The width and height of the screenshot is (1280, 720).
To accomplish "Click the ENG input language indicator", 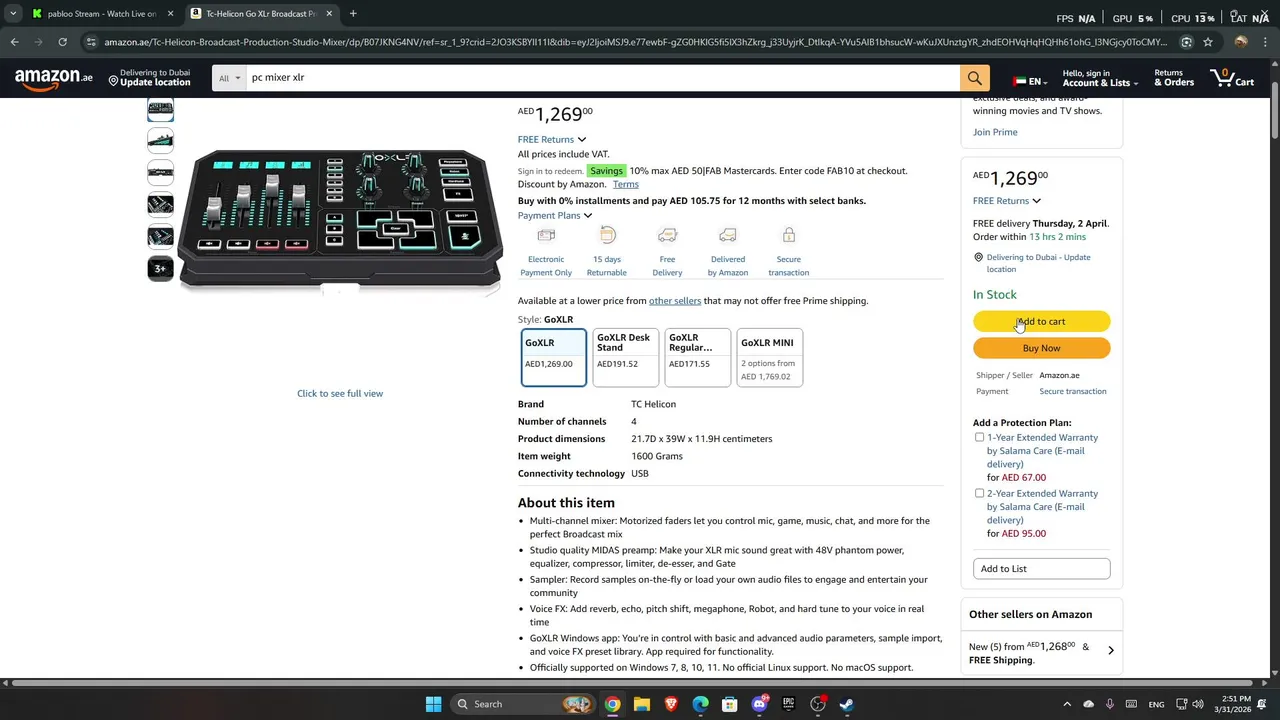I will click(x=1156, y=704).
